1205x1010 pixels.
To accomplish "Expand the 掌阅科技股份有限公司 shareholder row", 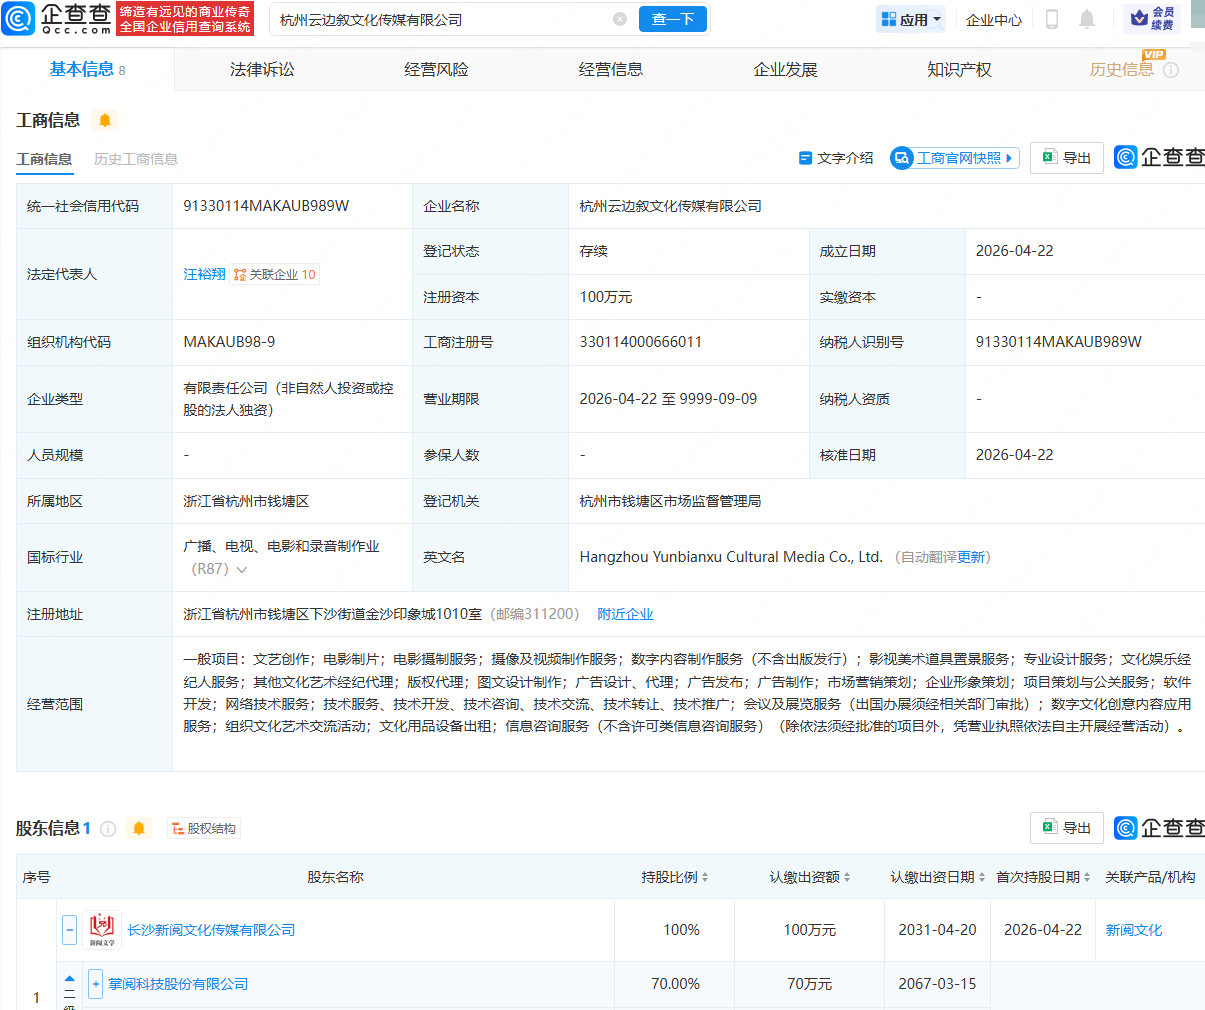I will click(x=96, y=984).
